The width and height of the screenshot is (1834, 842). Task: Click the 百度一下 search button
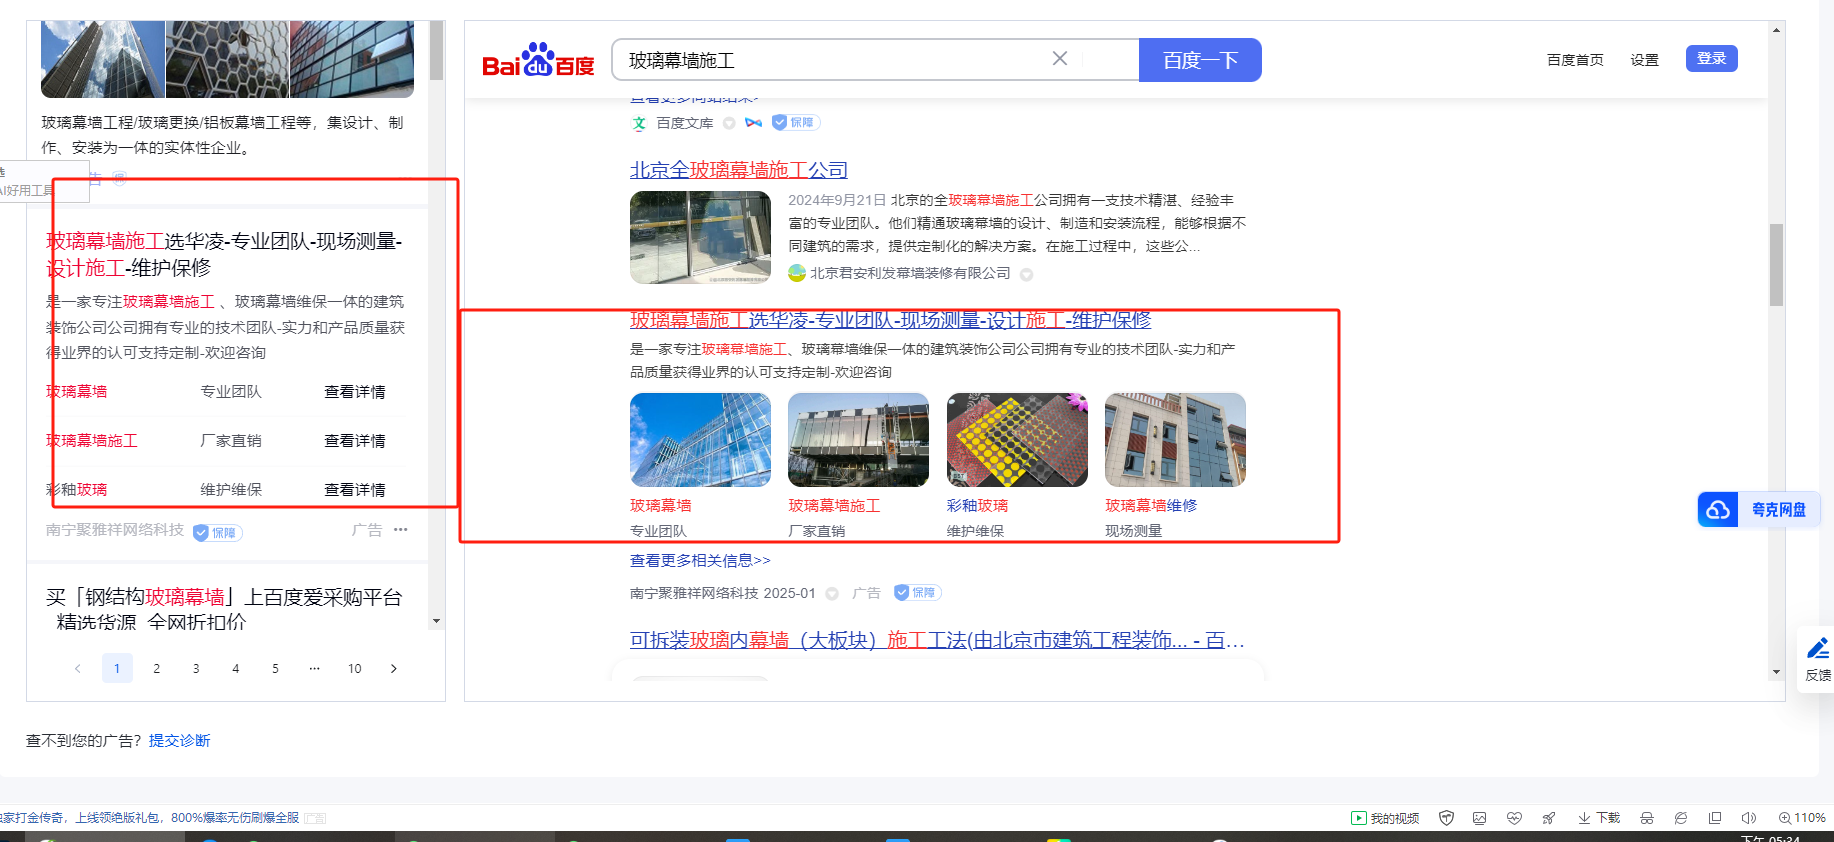1200,60
